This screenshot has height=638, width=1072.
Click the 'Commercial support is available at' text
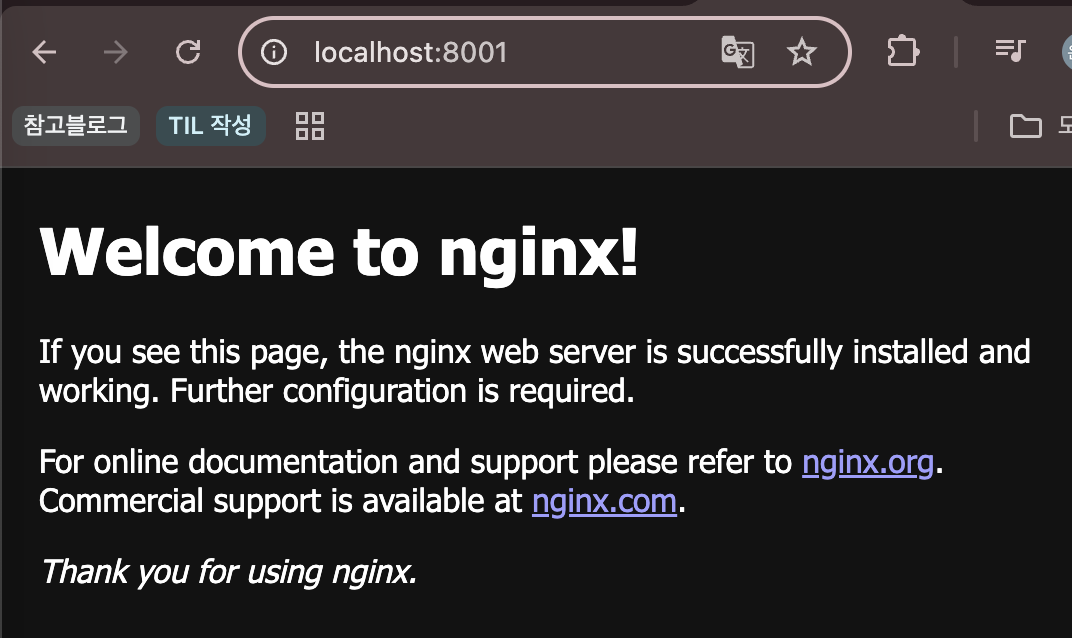pyautogui.click(x=280, y=501)
